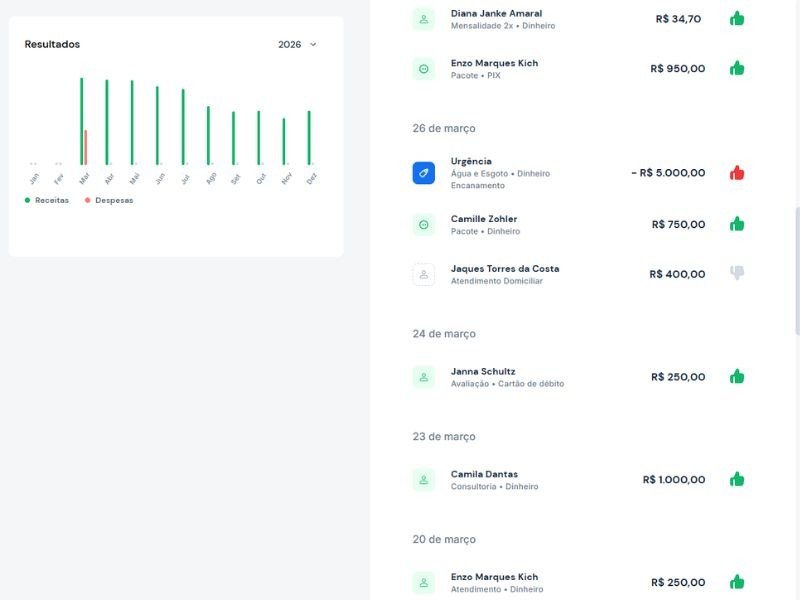This screenshot has height=600, width=800.
Task: Click the Urgência blue tag icon
Action: 423,173
